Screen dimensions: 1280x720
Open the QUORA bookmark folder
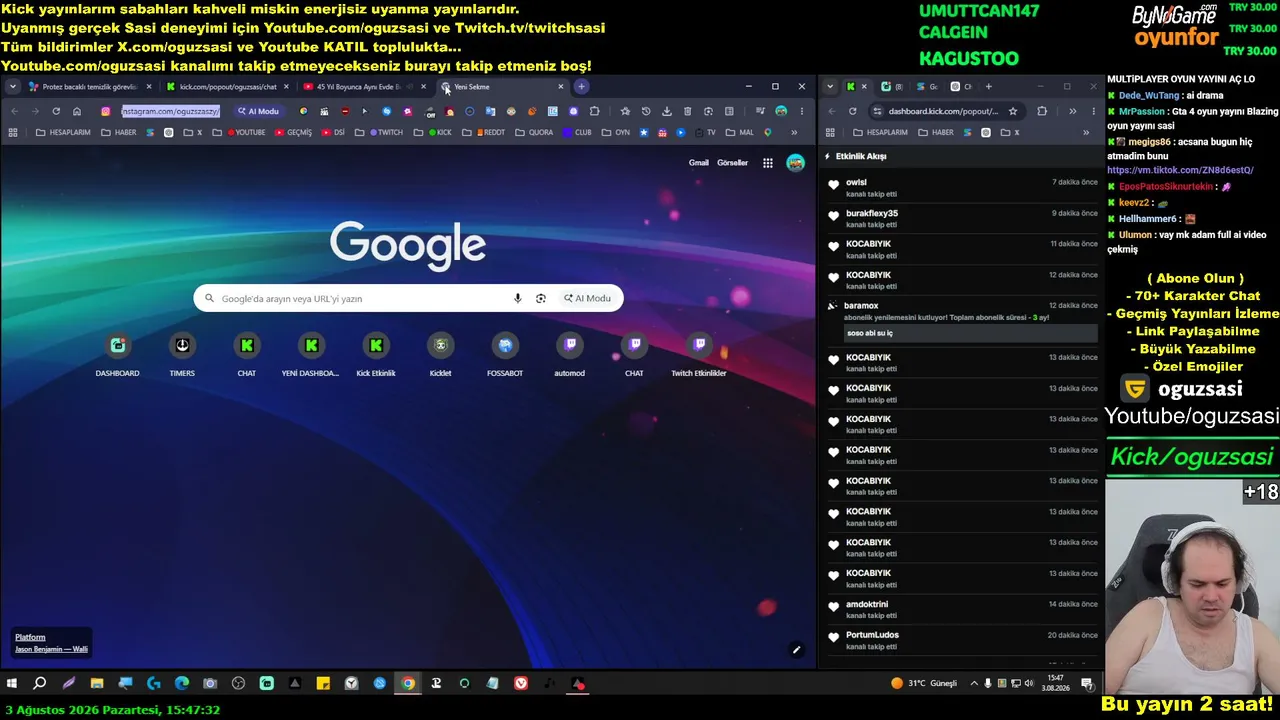pos(534,132)
